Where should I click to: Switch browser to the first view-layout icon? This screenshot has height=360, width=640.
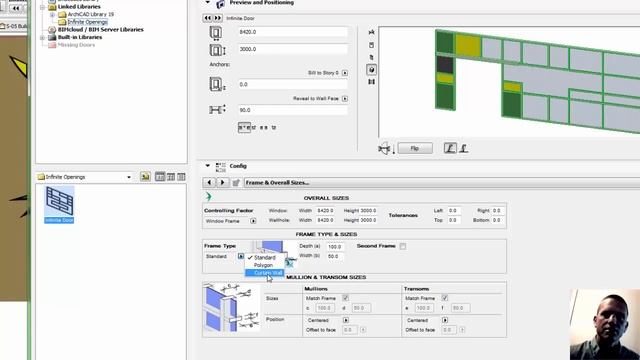click(160, 176)
